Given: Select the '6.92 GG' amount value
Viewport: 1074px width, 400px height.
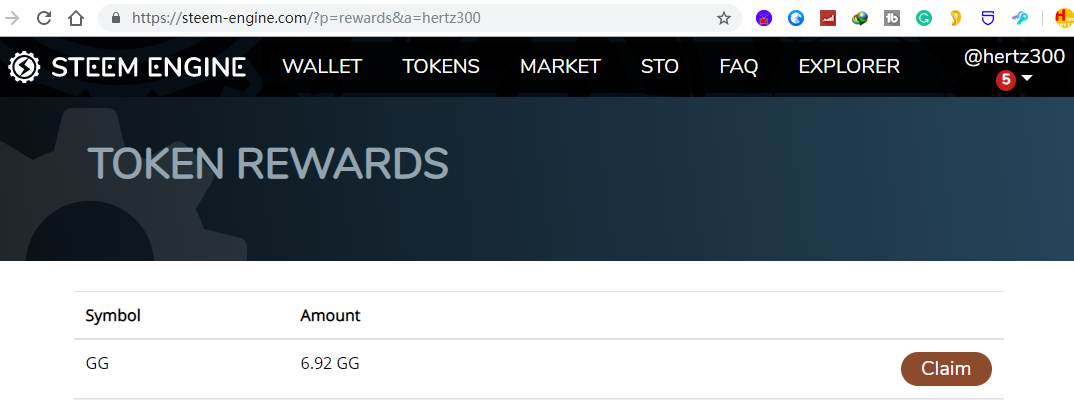Looking at the screenshot, I should [x=330, y=364].
